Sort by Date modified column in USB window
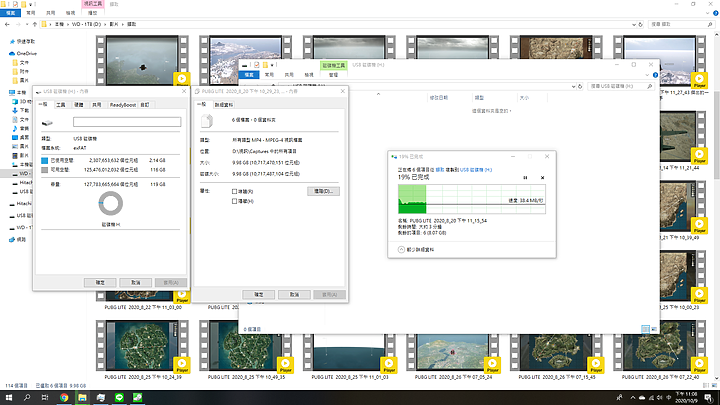Screen dimensions: 720x405 pyautogui.click(x=439, y=98)
